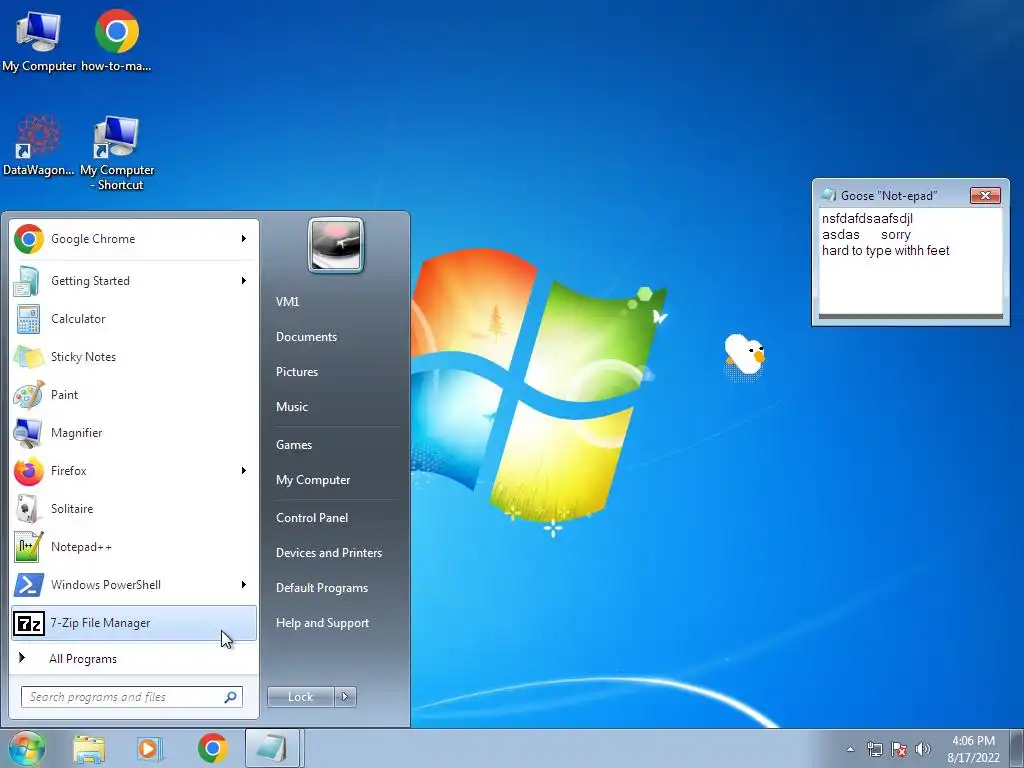
Task: Open Calculator in Start menu
Action: coord(134,319)
